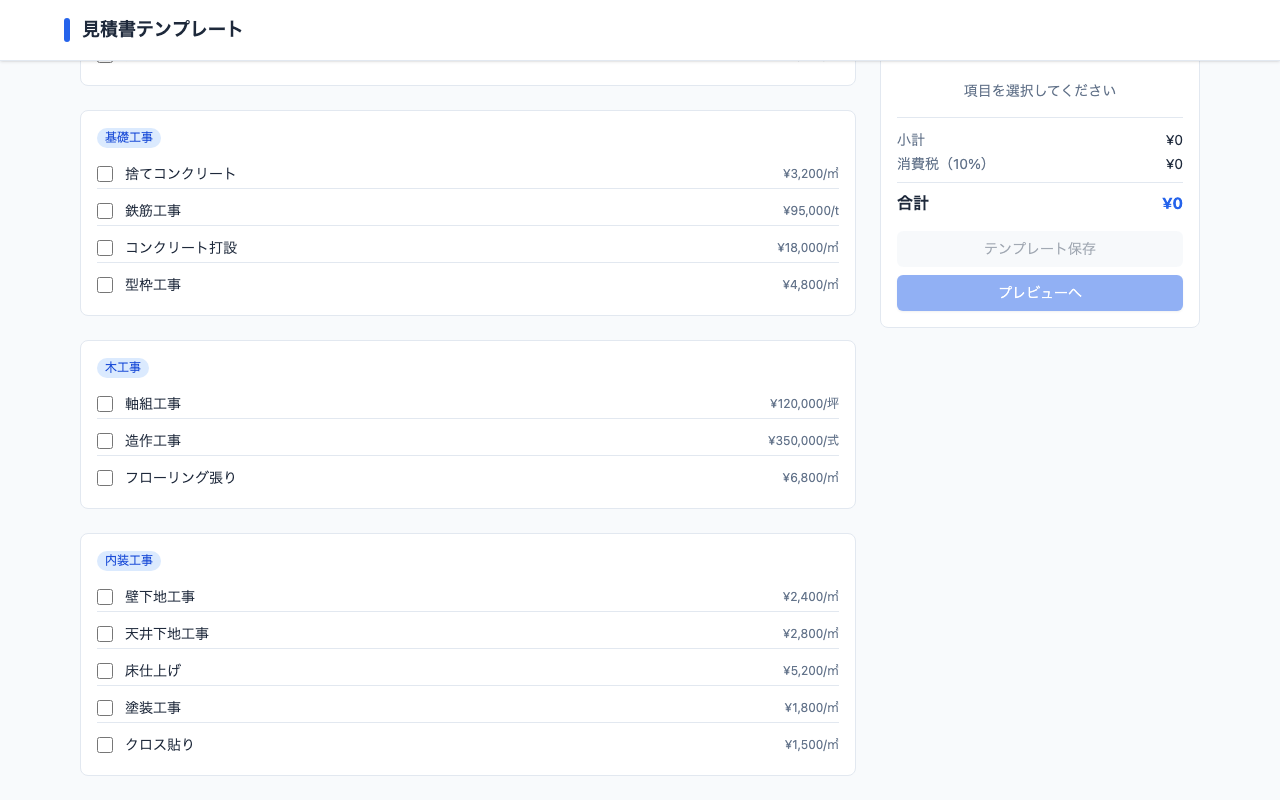
Task: Check the 軸組工事 checkbox
Action: 105,404
